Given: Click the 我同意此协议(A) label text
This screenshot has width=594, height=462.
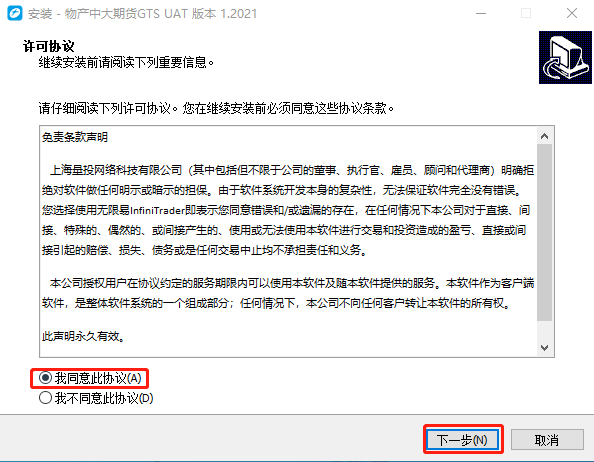Looking at the screenshot, I should [x=98, y=378].
